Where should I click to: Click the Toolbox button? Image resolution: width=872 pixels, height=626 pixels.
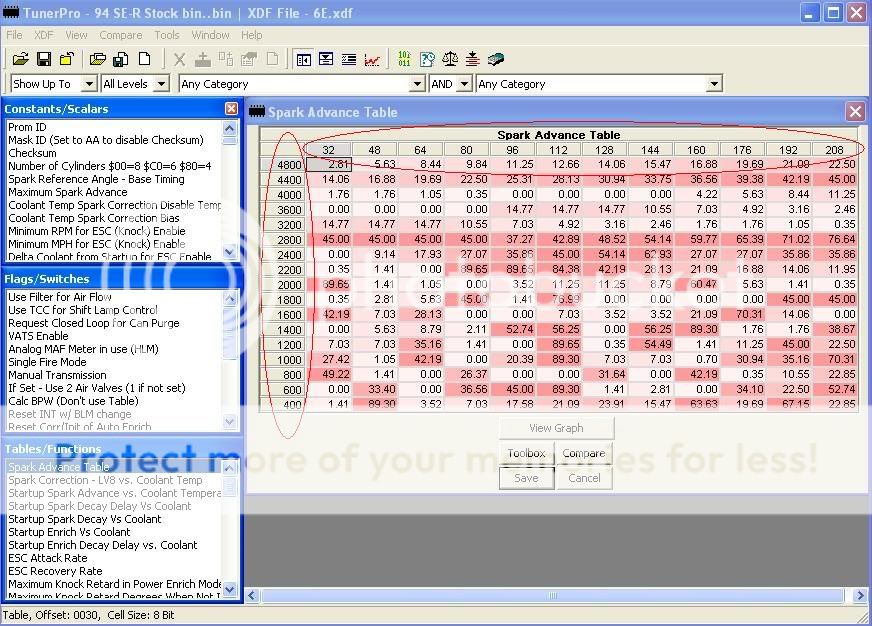click(x=526, y=453)
